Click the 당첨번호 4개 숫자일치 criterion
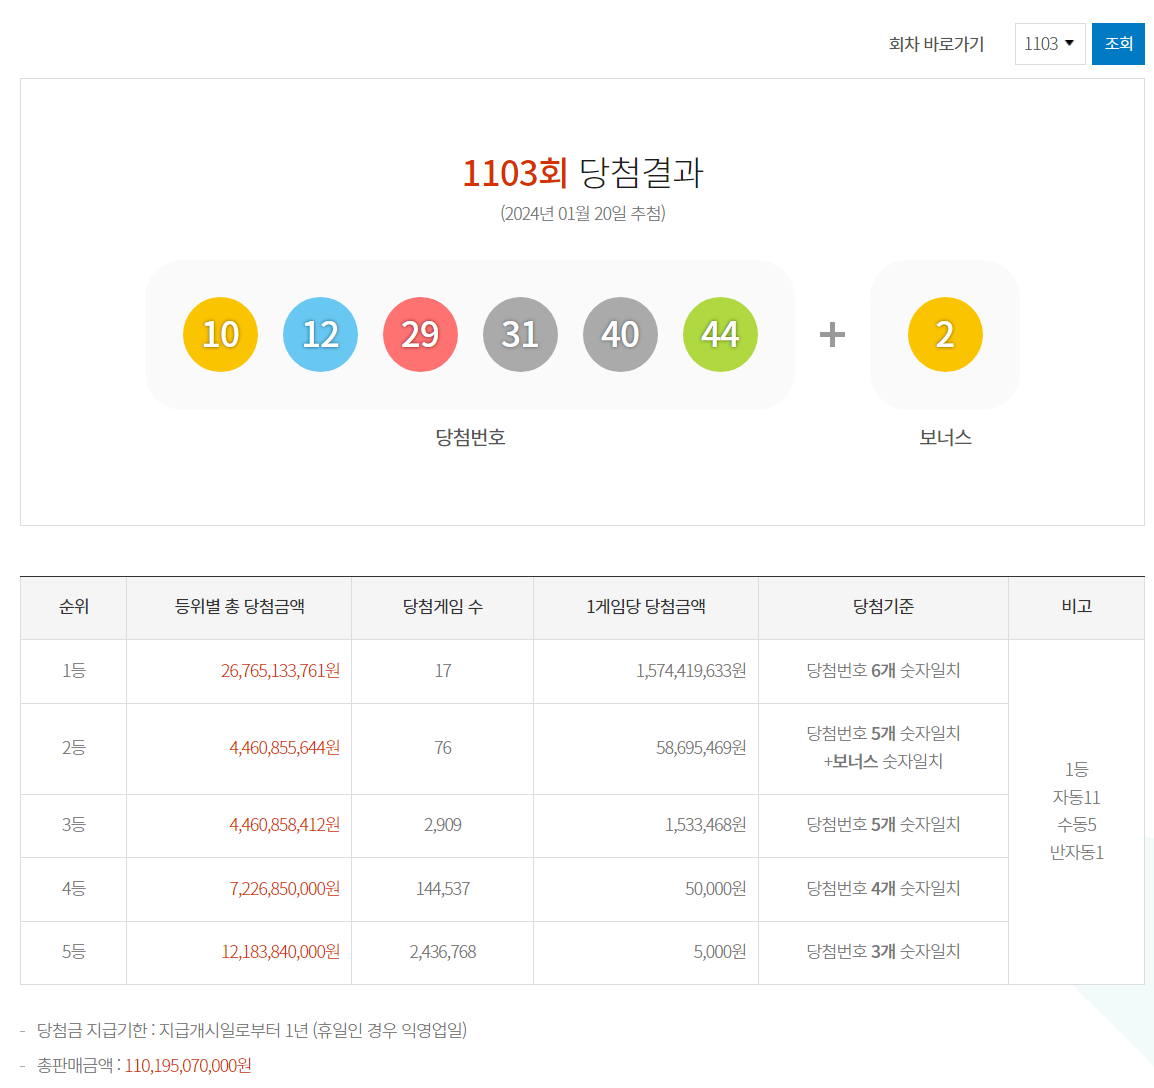Screen dimensions: 1154x1088 click(x=883, y=889)
